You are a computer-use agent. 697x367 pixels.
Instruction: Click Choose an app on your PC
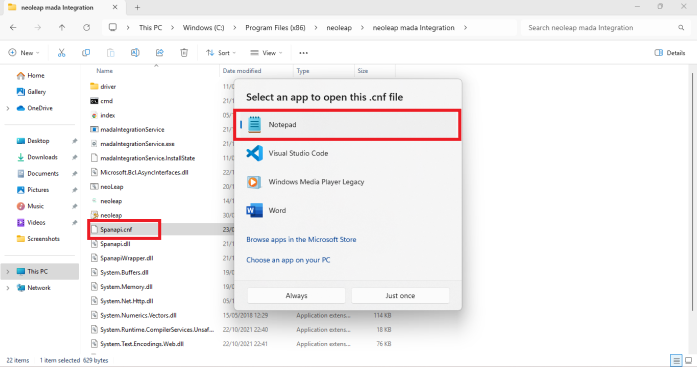tap(288, 260)
